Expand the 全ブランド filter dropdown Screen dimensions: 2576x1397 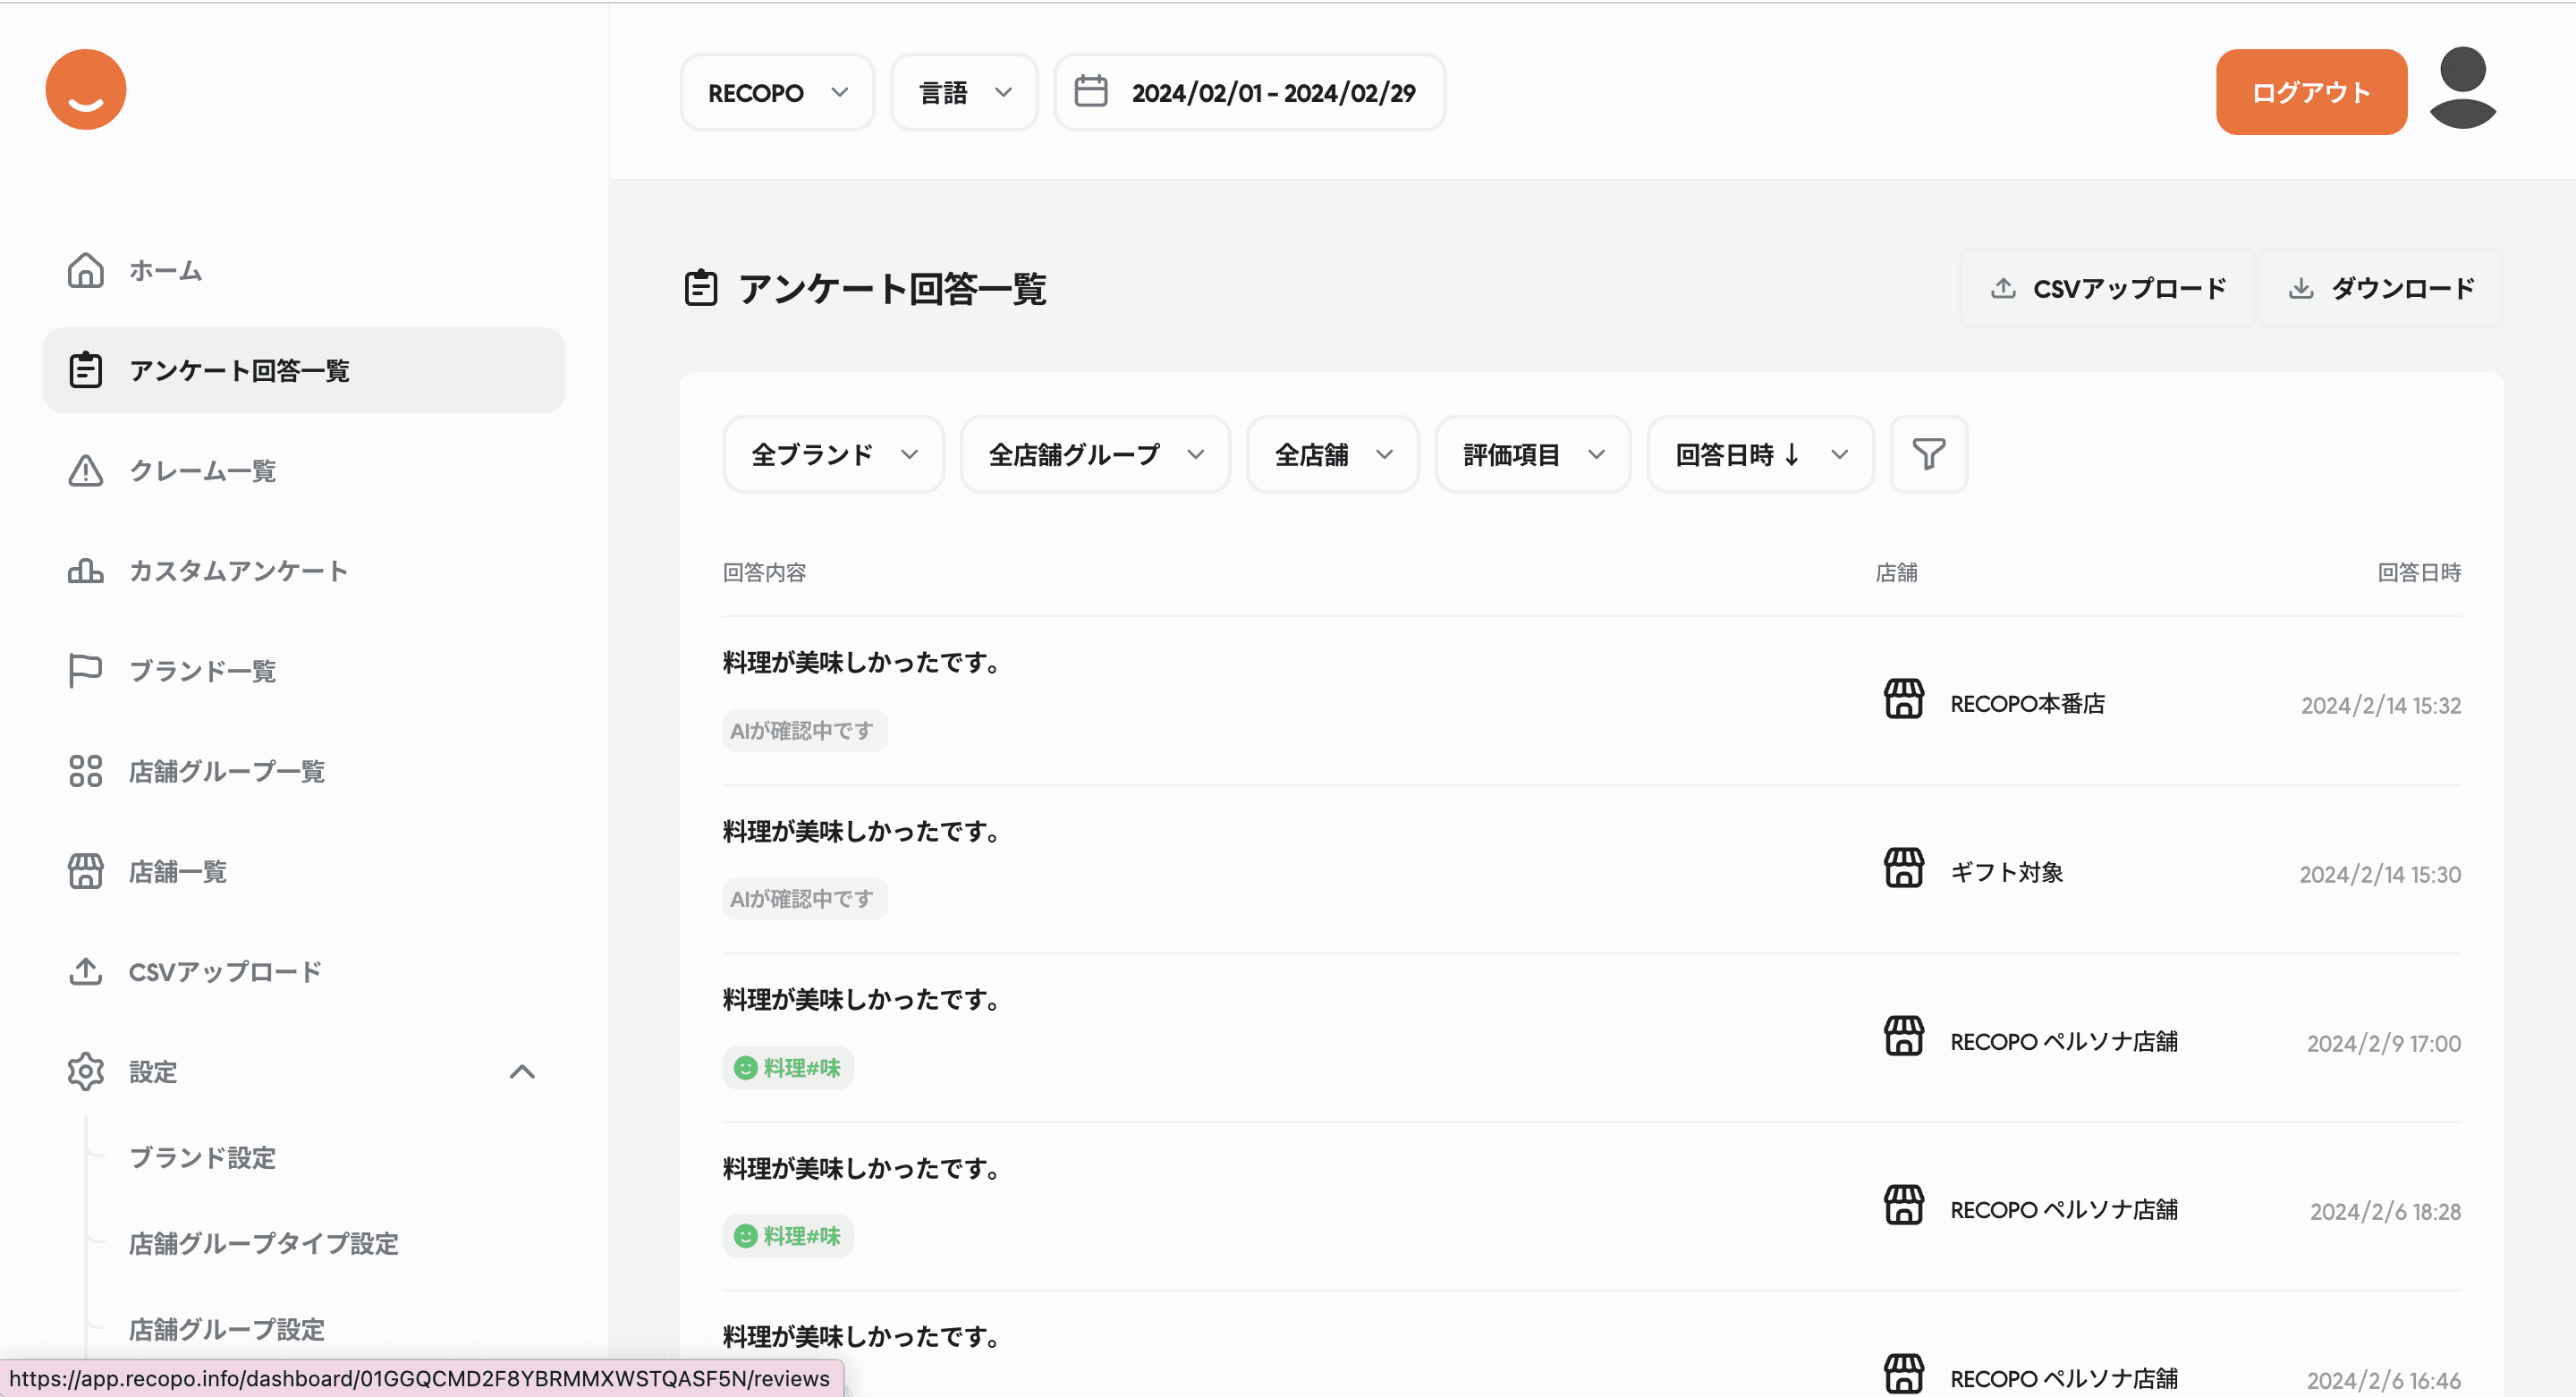[833, 454]
